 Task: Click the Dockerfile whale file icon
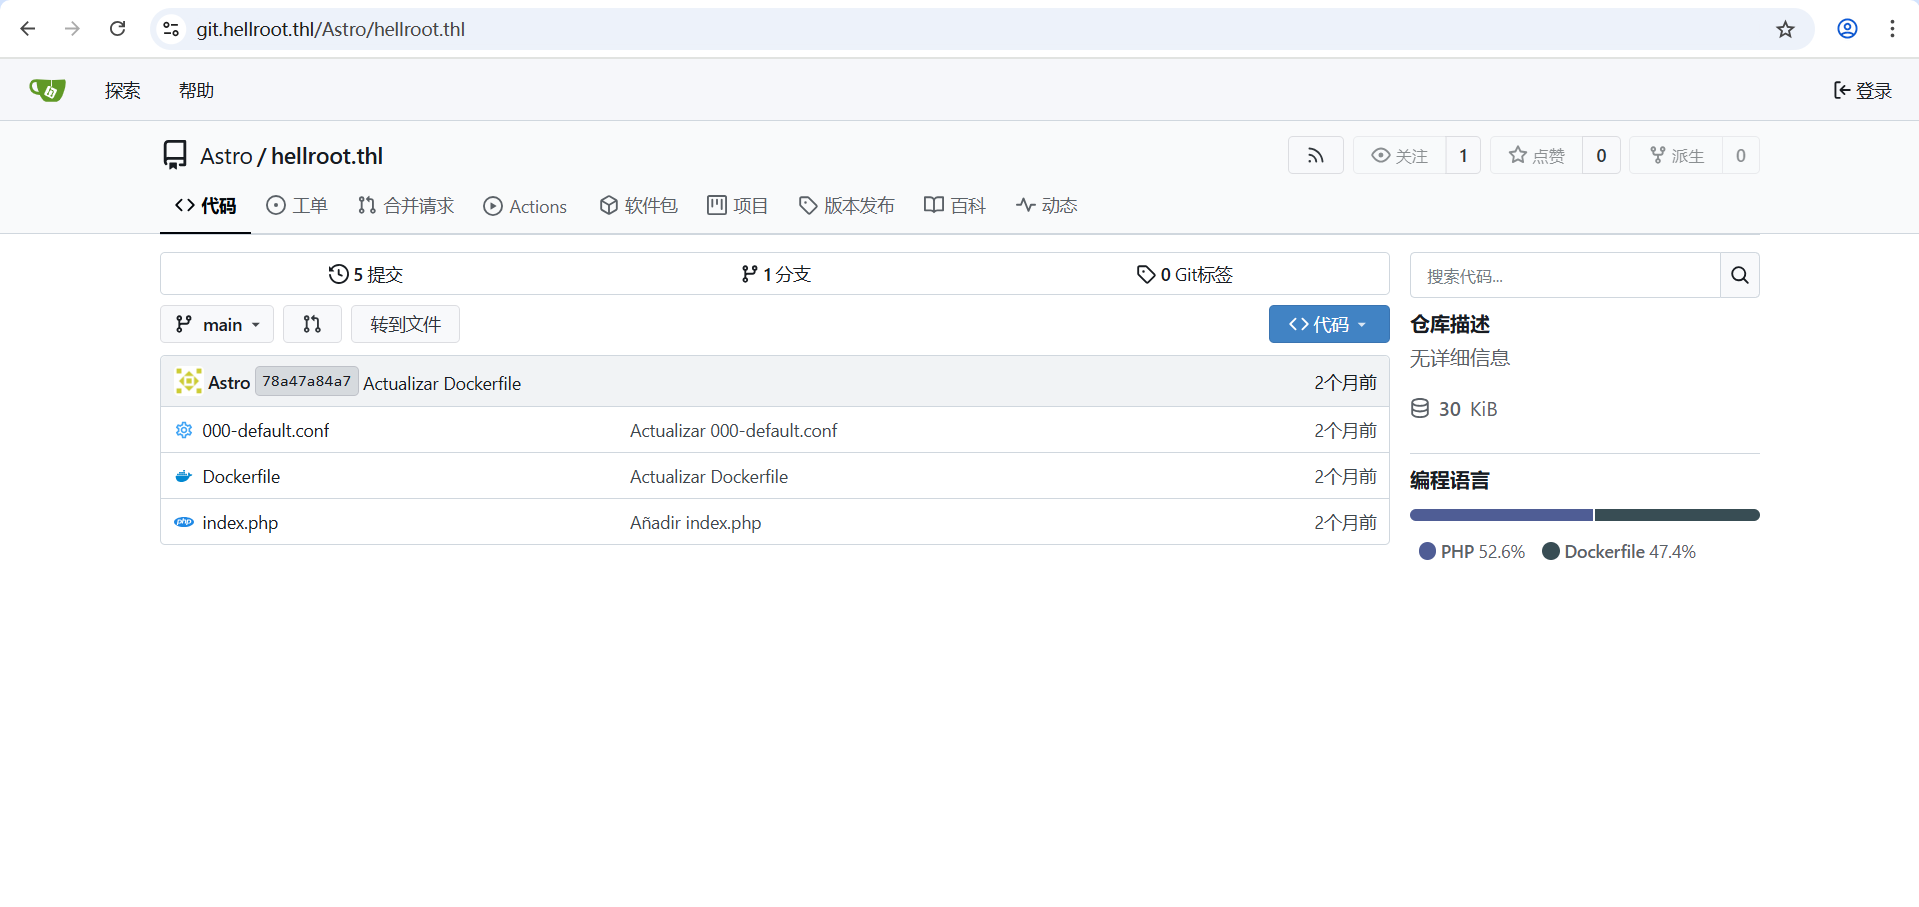(x=184, y=476)
